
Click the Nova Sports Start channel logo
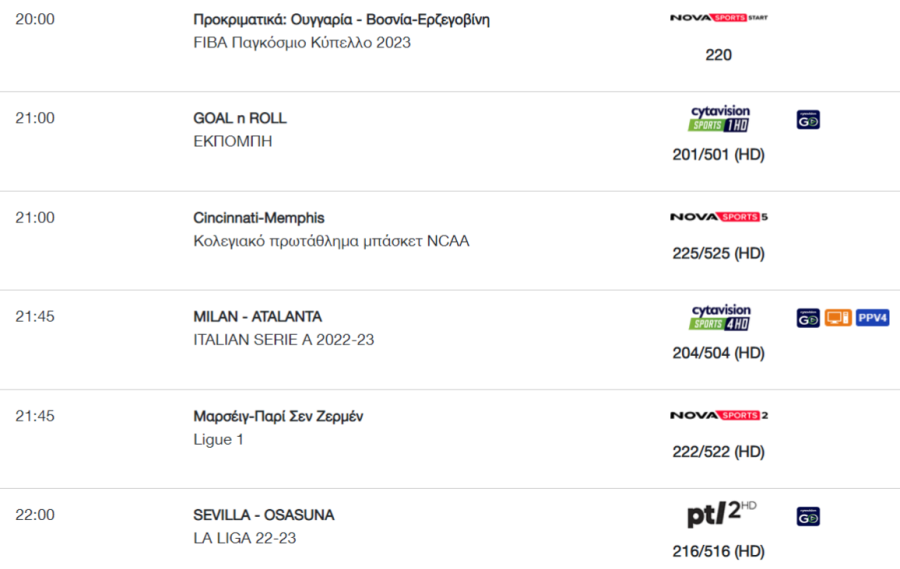pos(719,18)
